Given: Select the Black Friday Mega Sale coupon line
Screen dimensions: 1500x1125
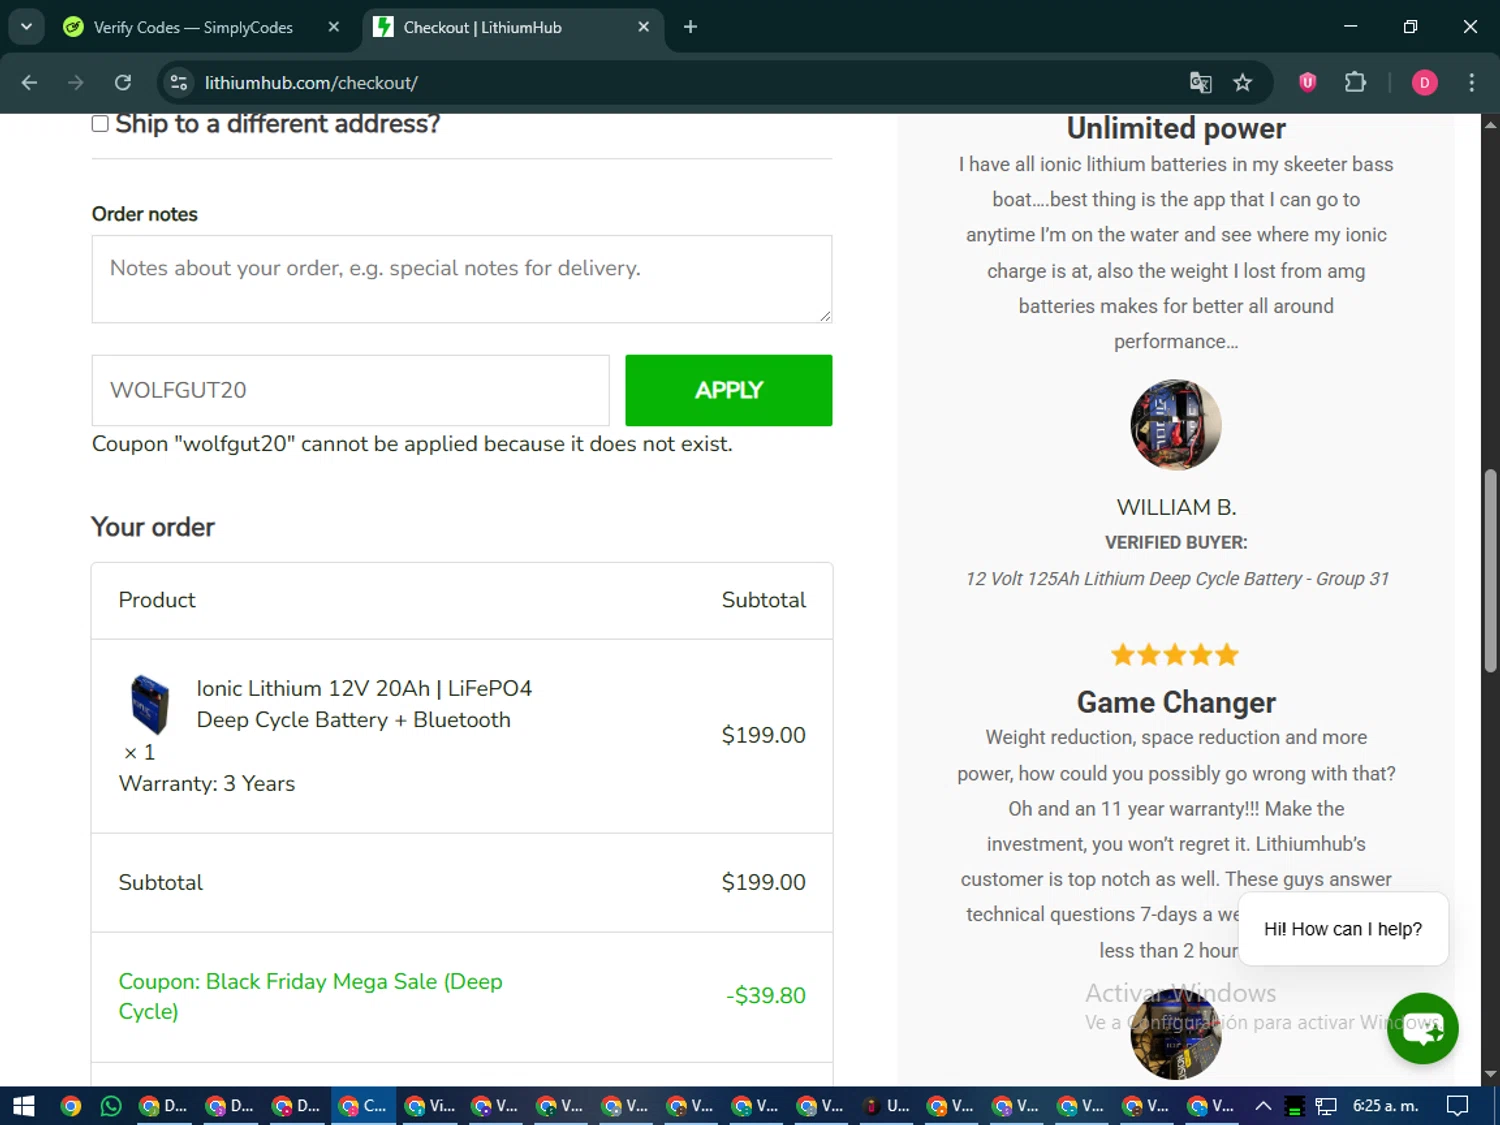Looking at the screenshot, I should click(310, 996).
